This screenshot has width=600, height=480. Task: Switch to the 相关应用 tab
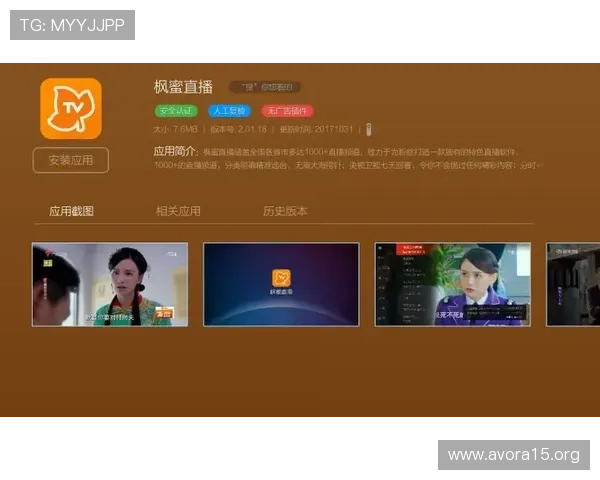[x=178, y=211]
